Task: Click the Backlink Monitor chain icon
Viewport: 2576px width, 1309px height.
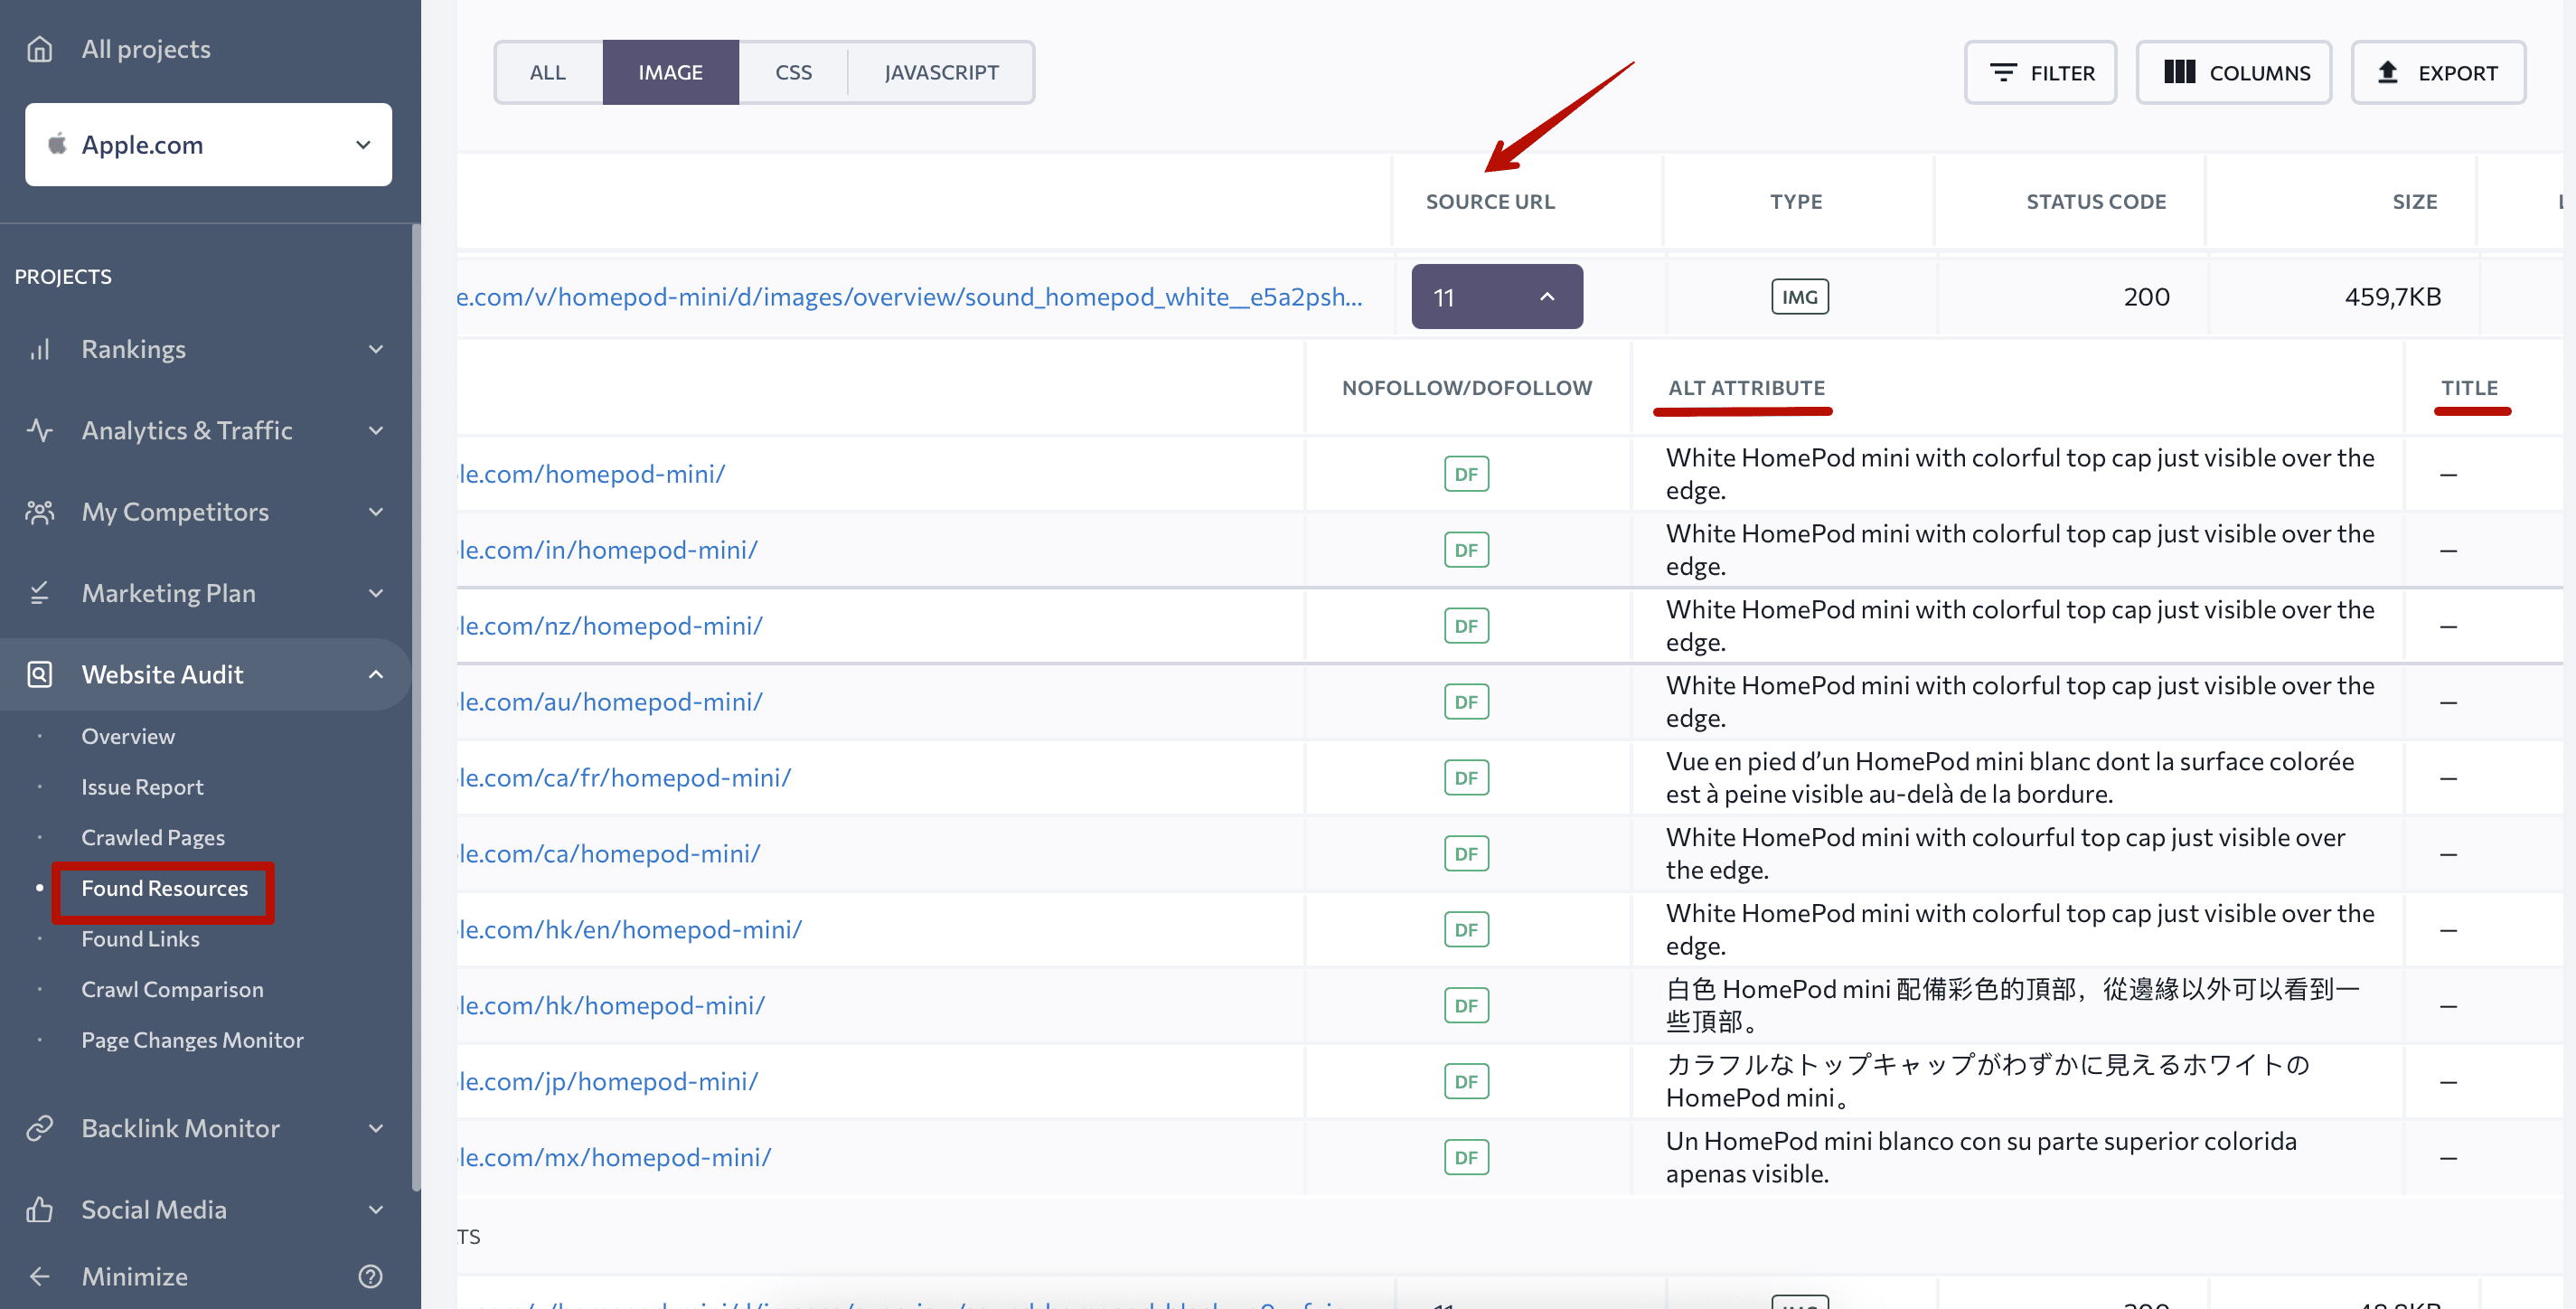Action: [x=39, y=1128]
